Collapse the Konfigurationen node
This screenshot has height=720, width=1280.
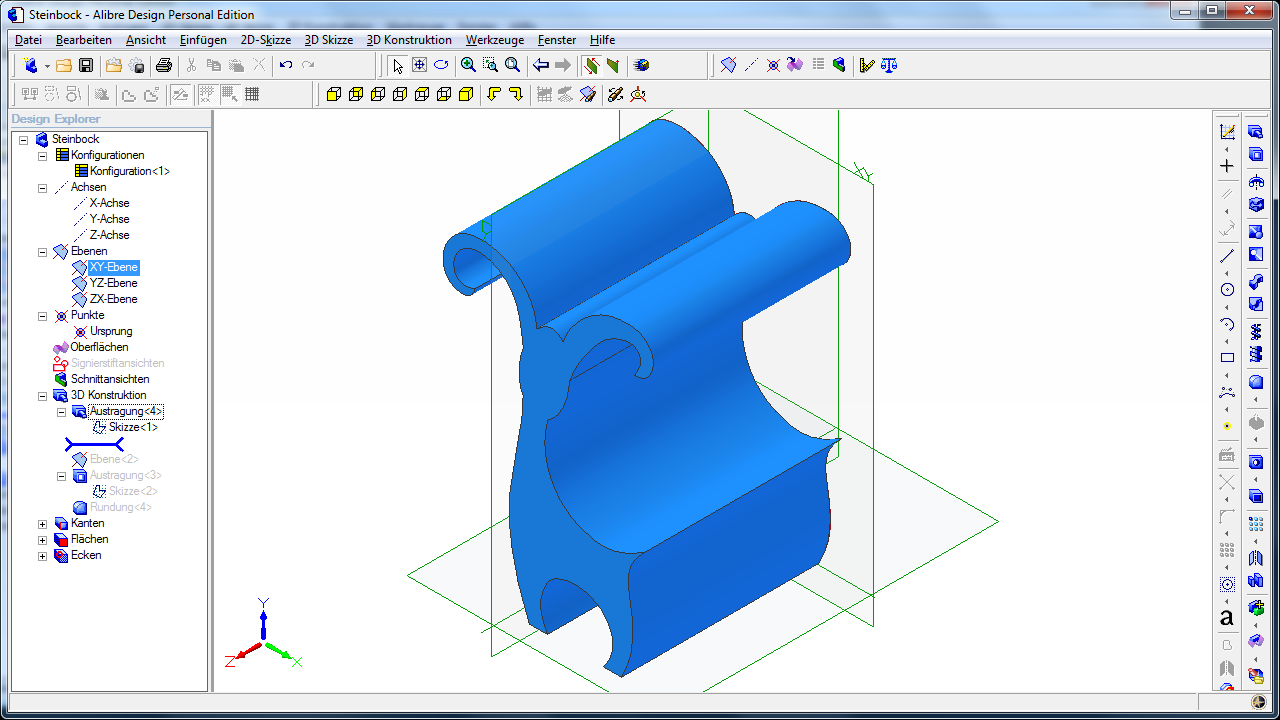click(x=42, y=155)
